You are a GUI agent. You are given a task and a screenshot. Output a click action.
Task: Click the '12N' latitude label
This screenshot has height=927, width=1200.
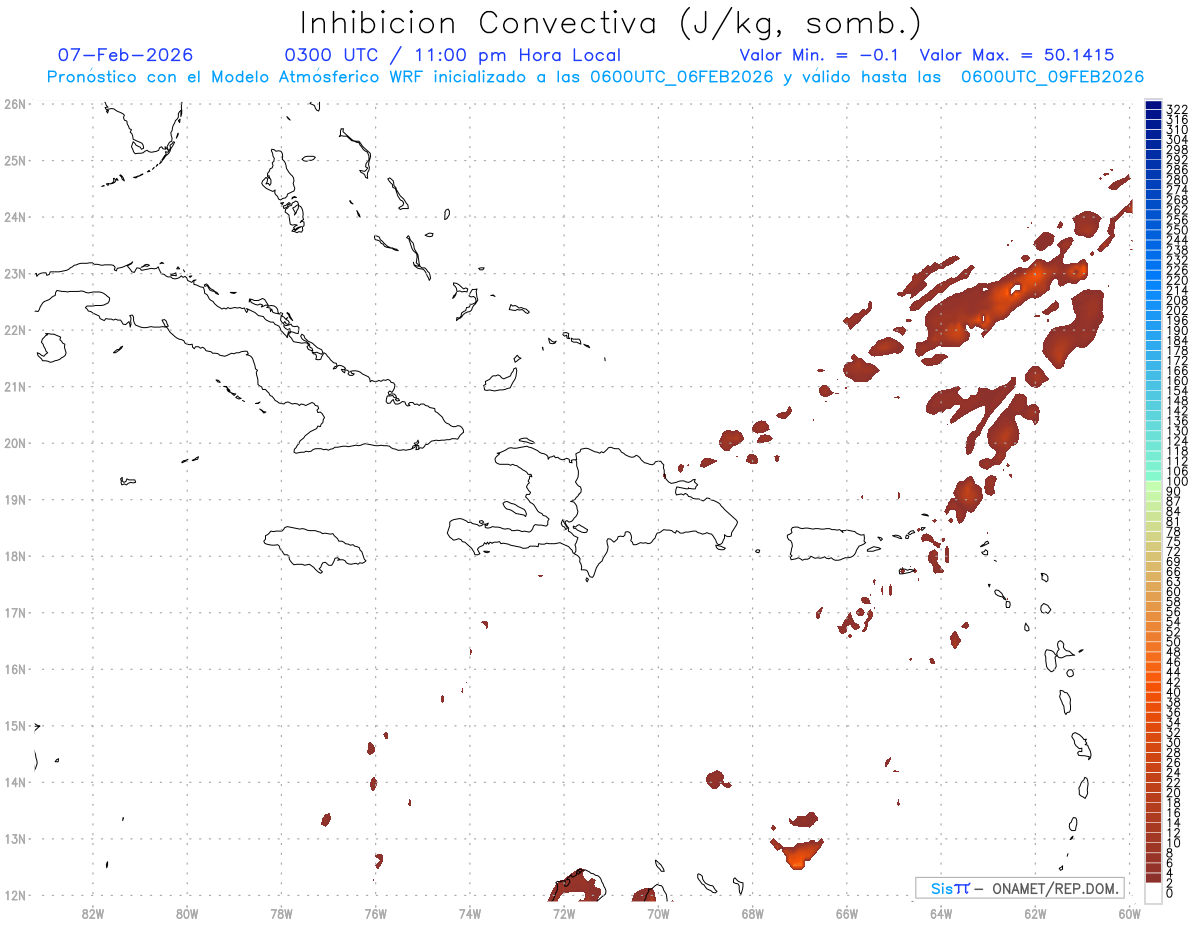click(15, 895)
